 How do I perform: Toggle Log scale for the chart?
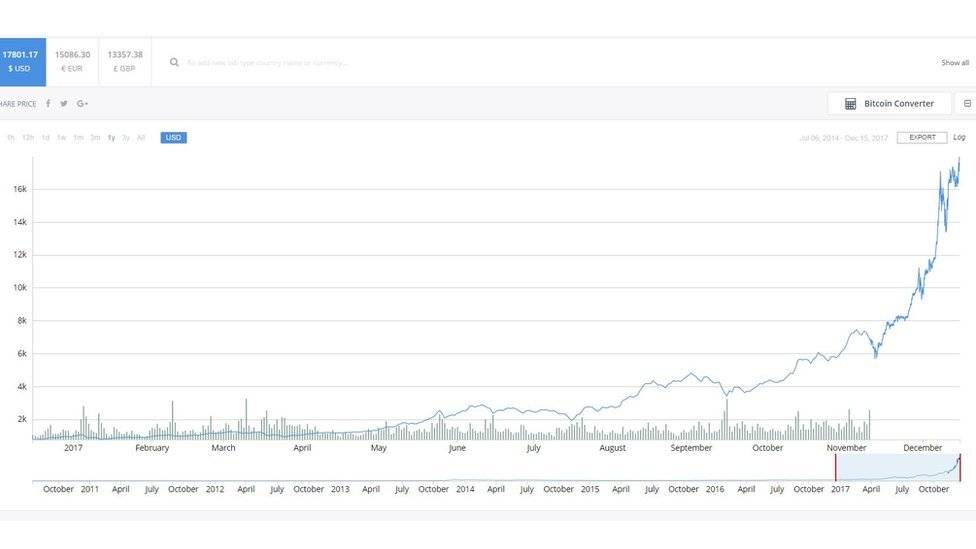pyautogui.click(x=959, y=138)
